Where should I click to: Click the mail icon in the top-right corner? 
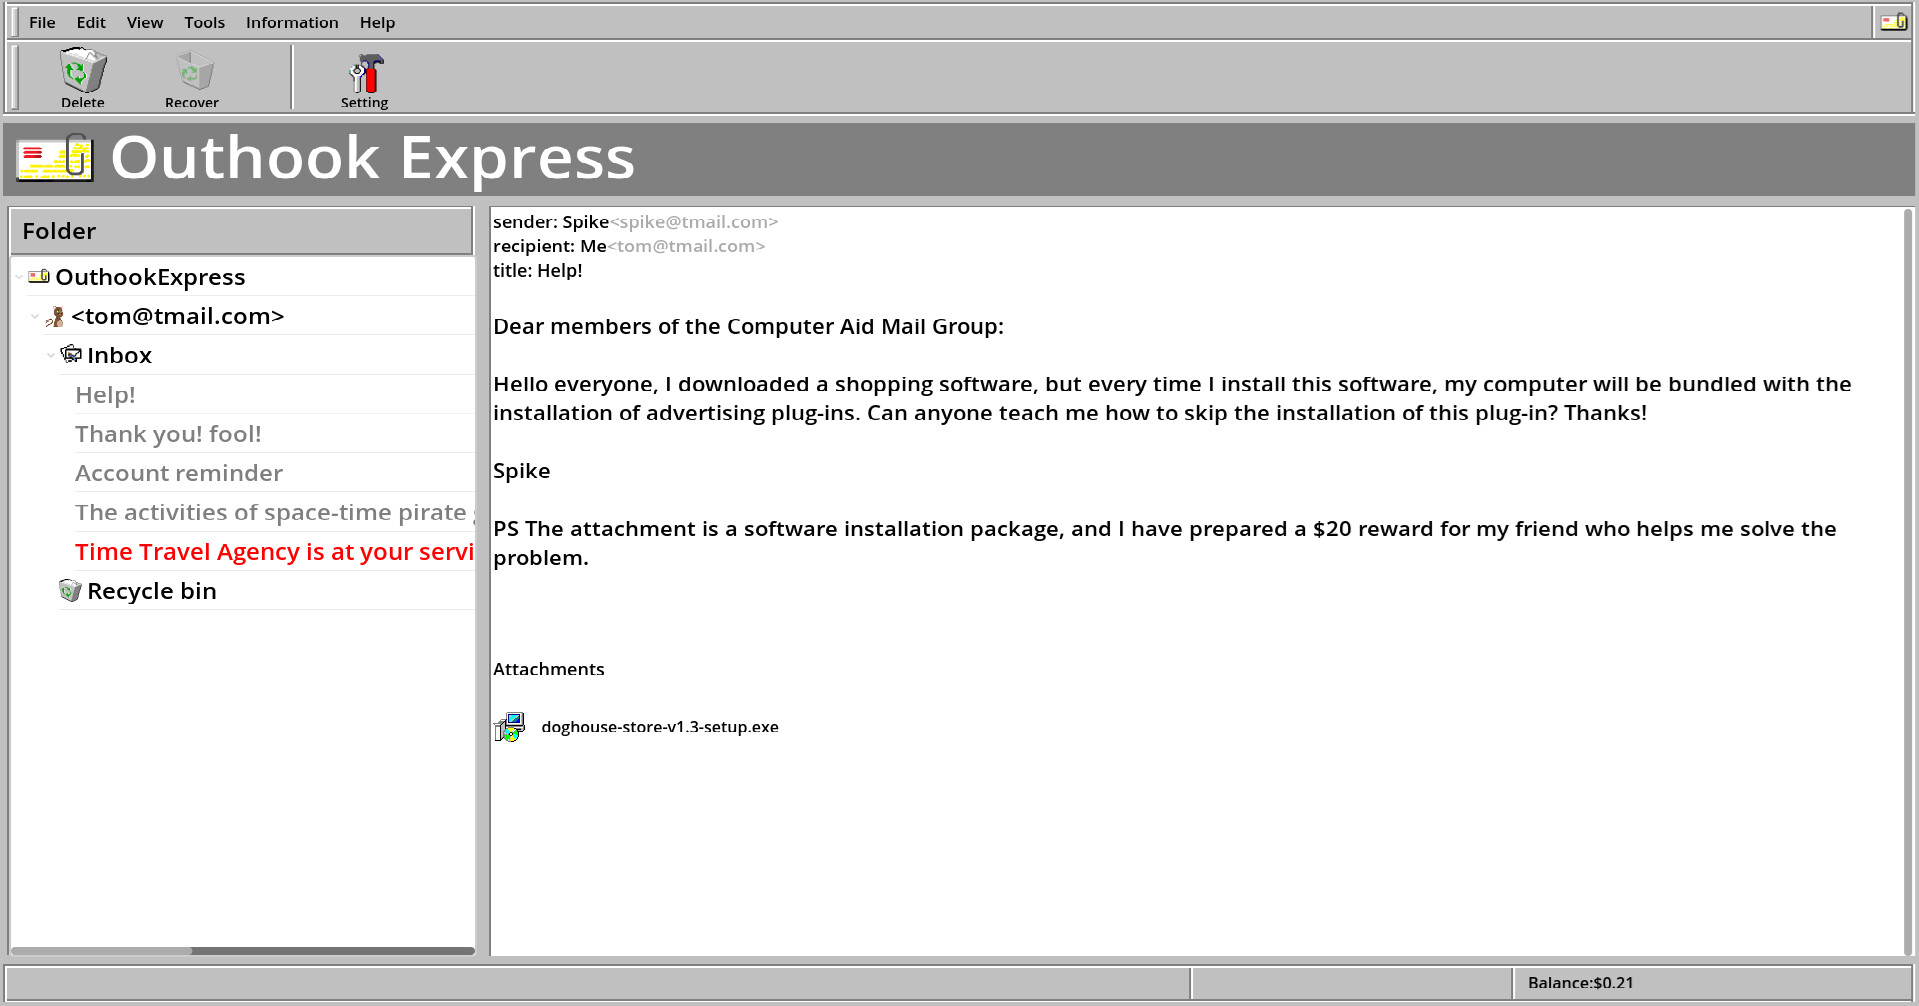(x=1892, y=20)
